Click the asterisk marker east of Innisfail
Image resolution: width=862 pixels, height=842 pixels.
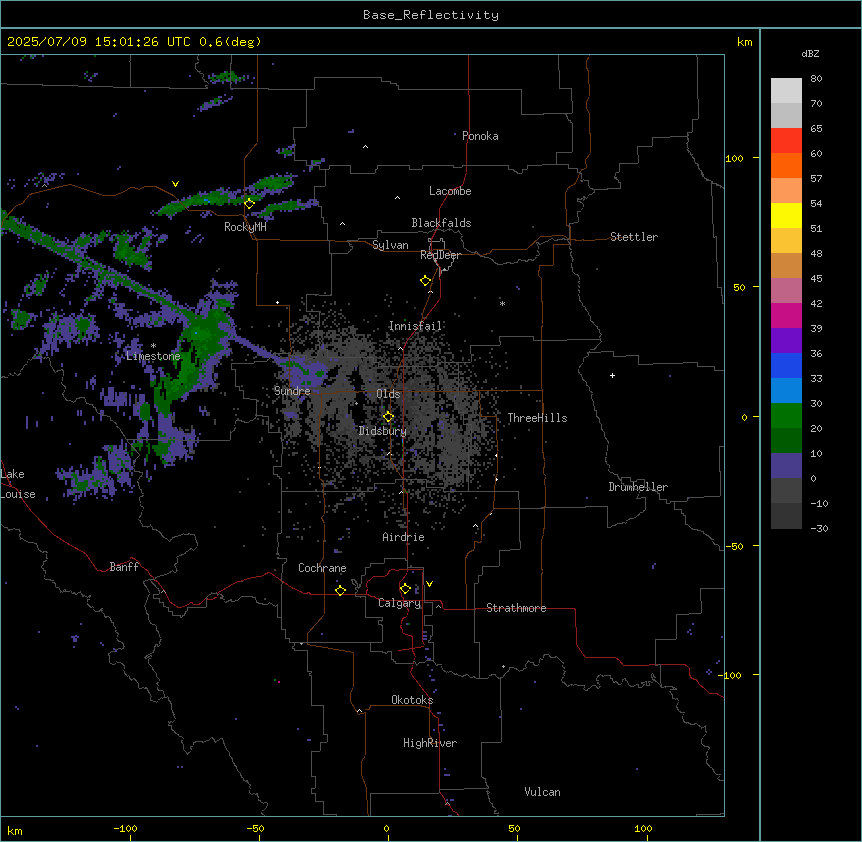502,303
